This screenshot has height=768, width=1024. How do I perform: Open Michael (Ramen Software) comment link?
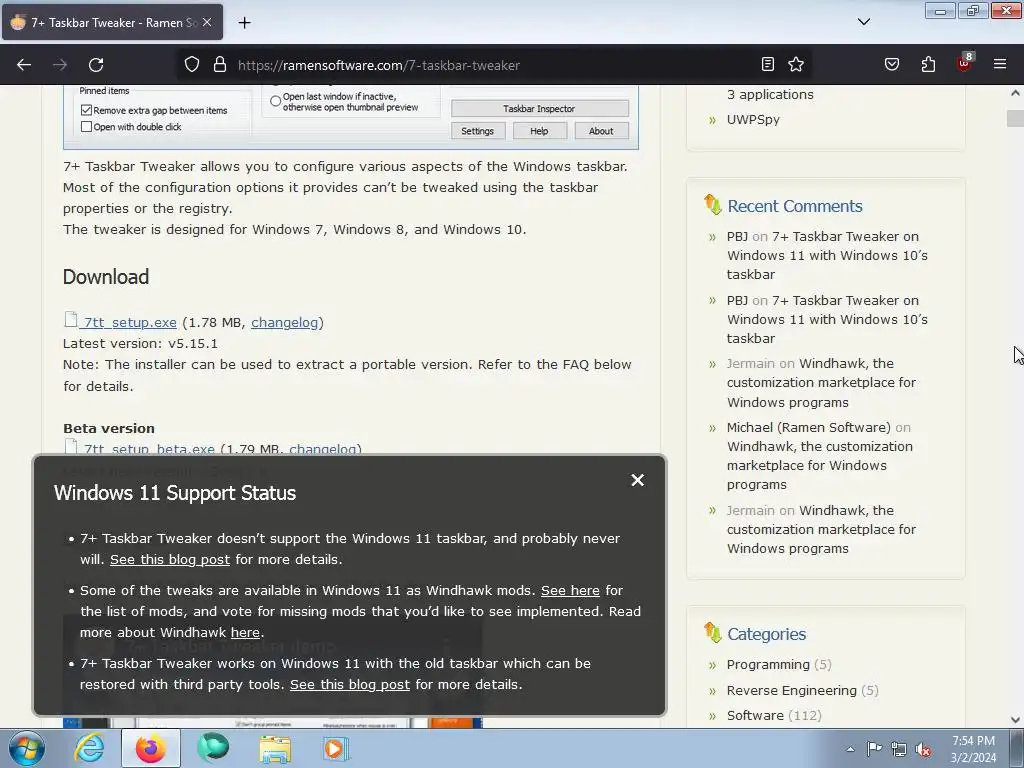coord(820,456)
